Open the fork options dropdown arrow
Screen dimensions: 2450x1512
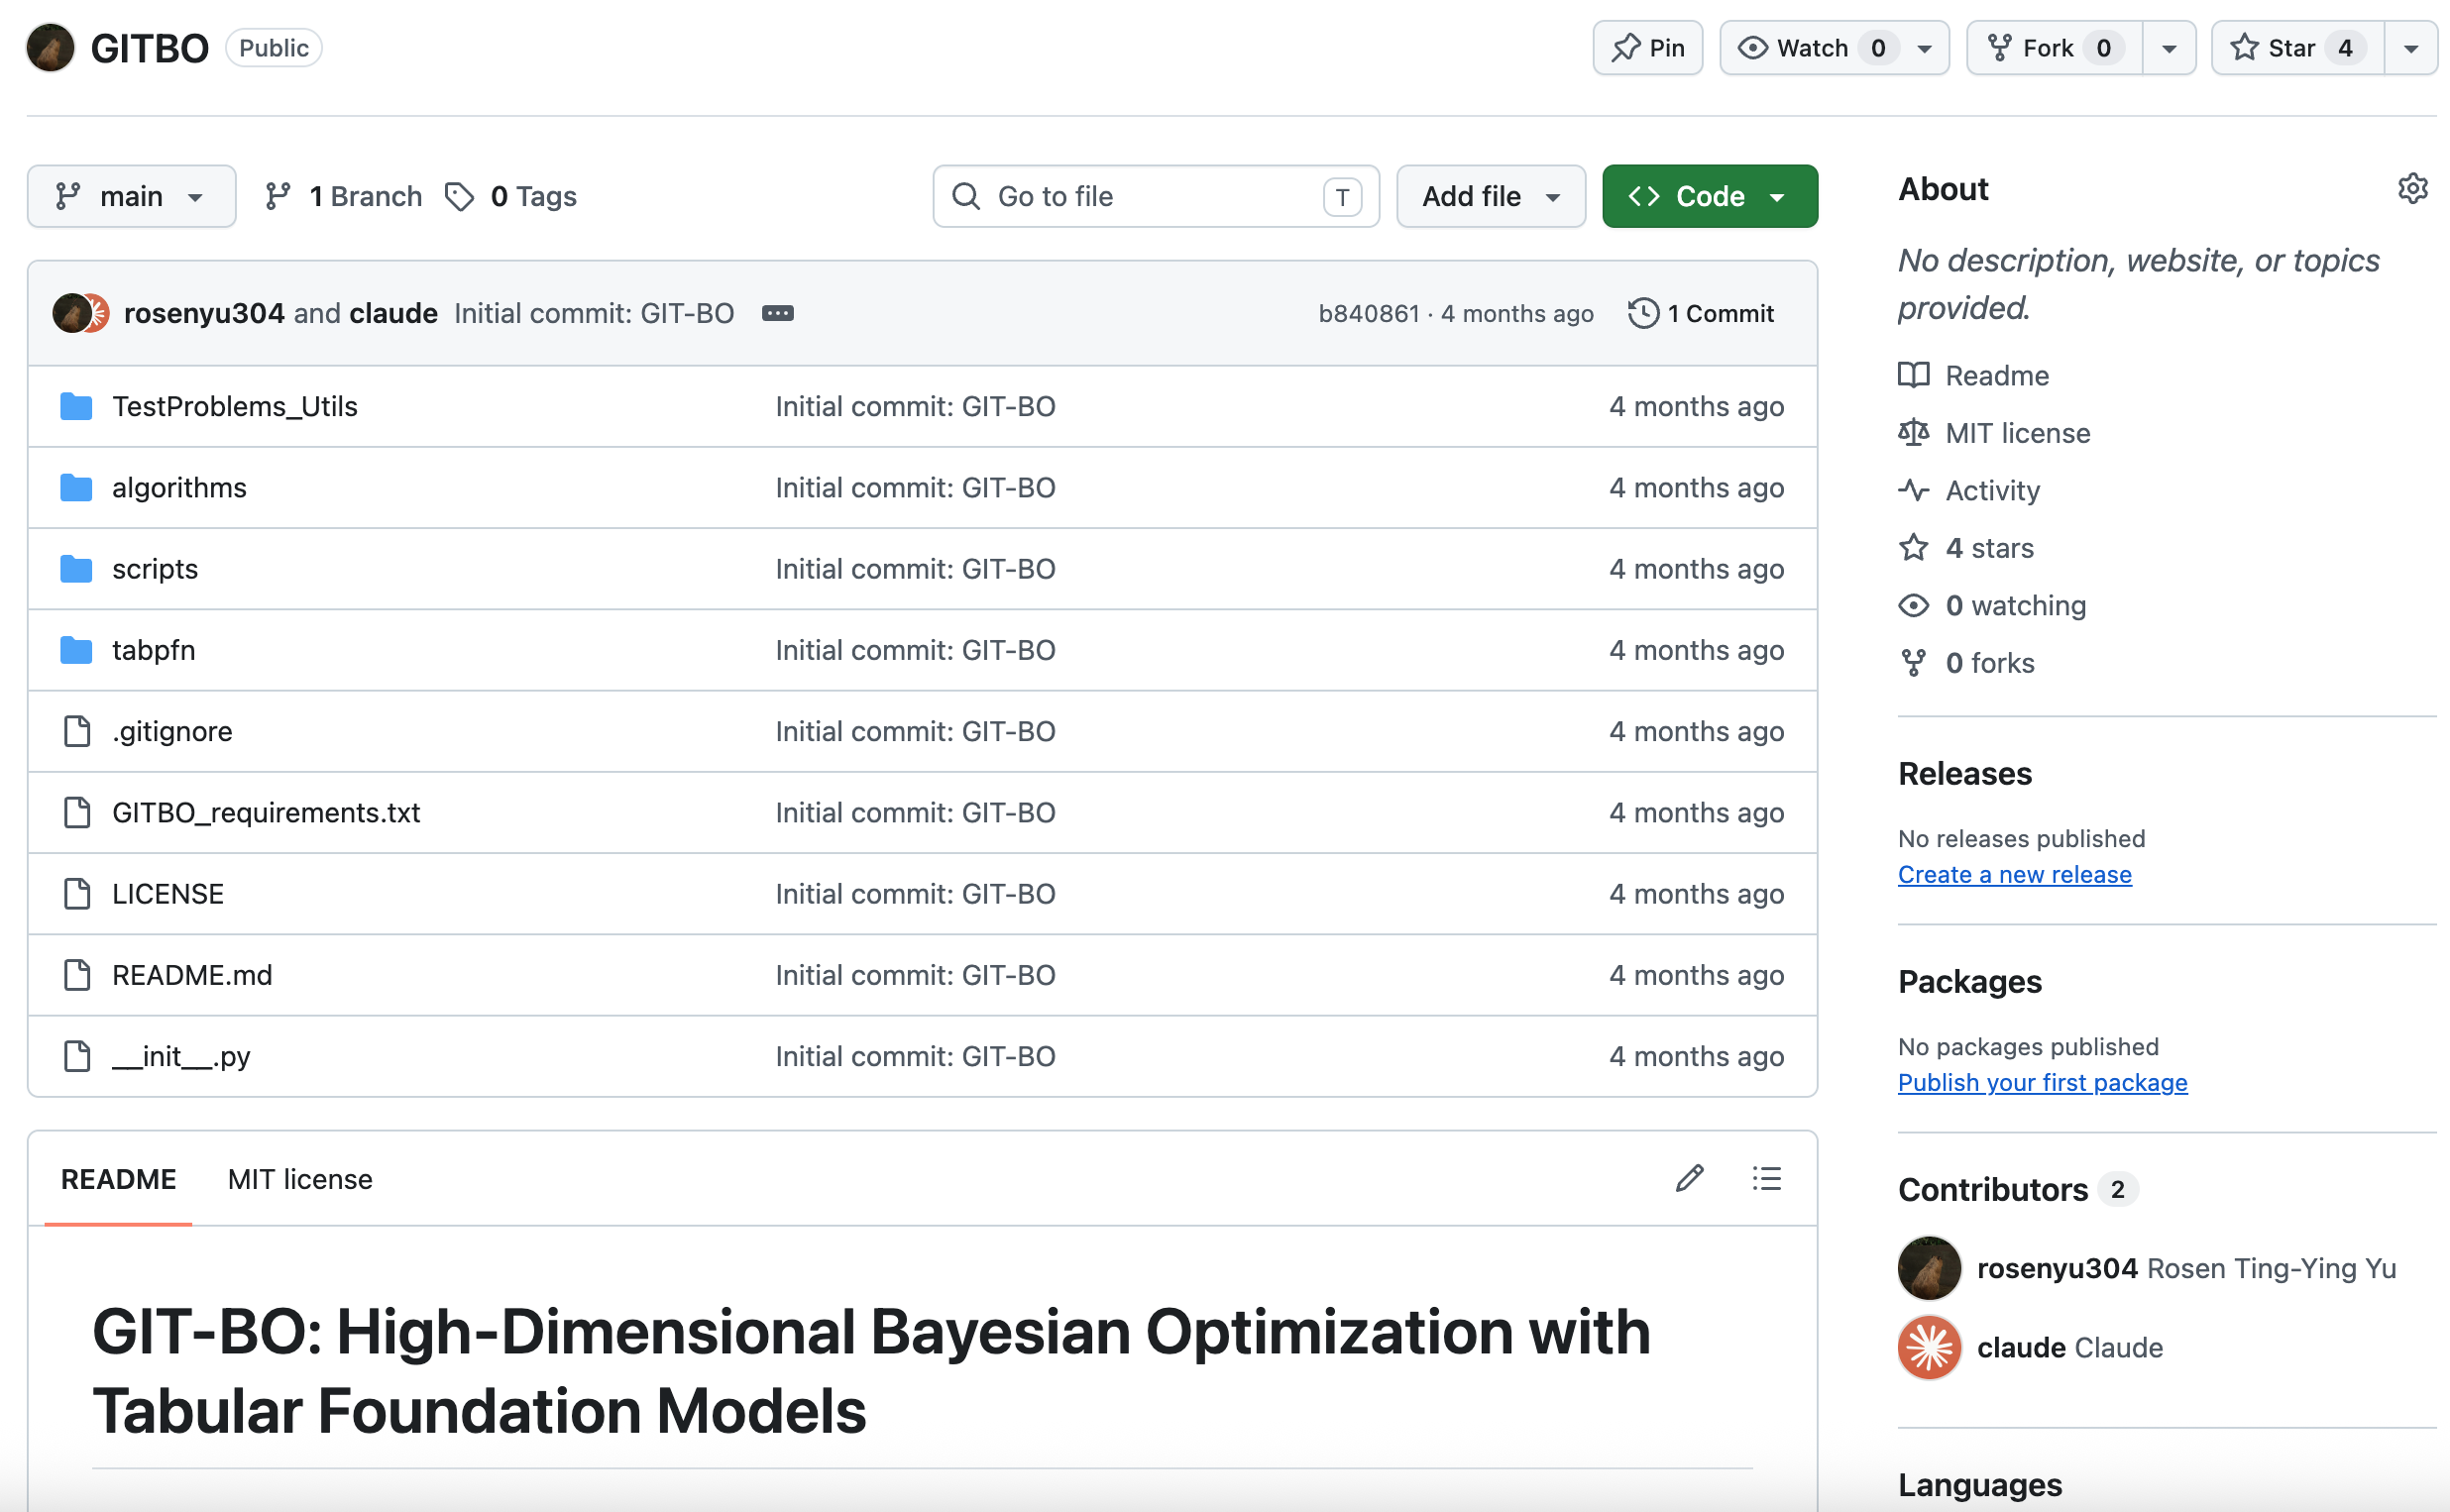[2168, 48]
